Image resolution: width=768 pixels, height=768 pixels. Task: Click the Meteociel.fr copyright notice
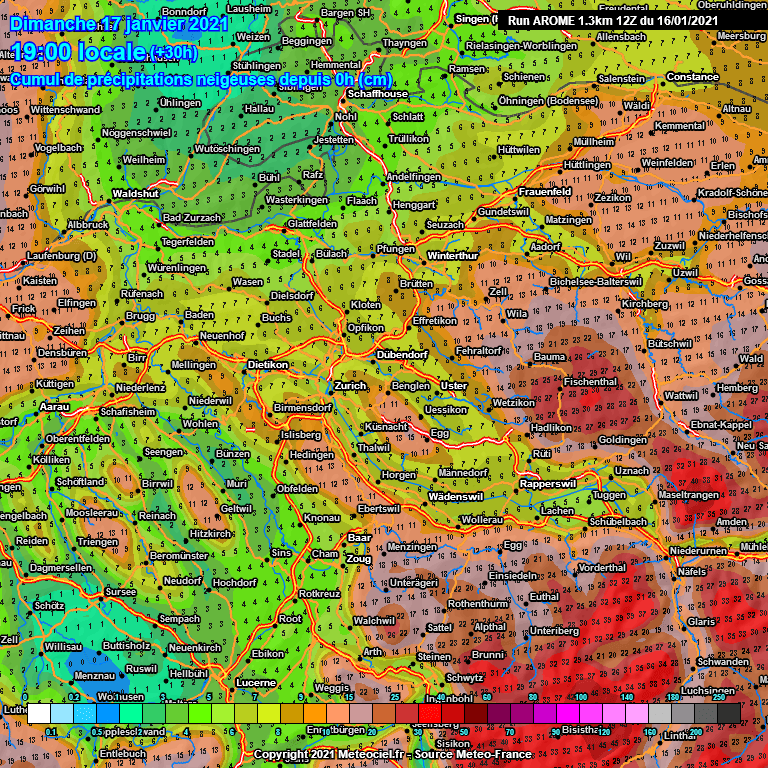[x=392, y=754]
